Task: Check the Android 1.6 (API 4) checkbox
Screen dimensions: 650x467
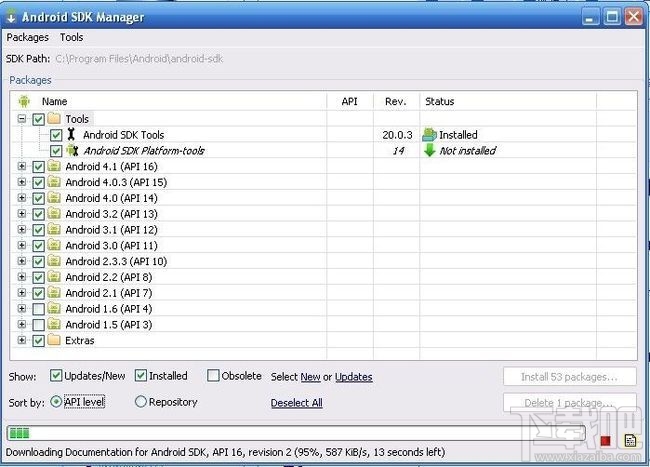Action: [x=39, y=309]
